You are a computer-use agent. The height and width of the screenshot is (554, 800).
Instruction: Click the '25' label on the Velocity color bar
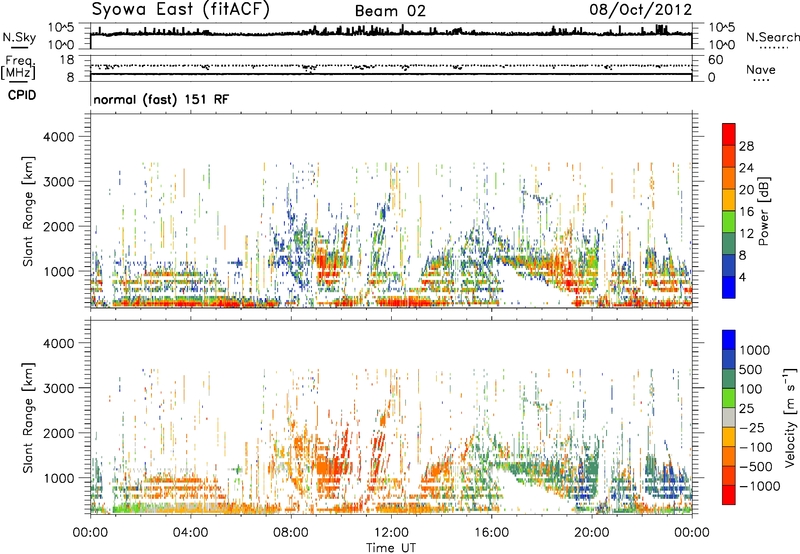coord(747,409)
